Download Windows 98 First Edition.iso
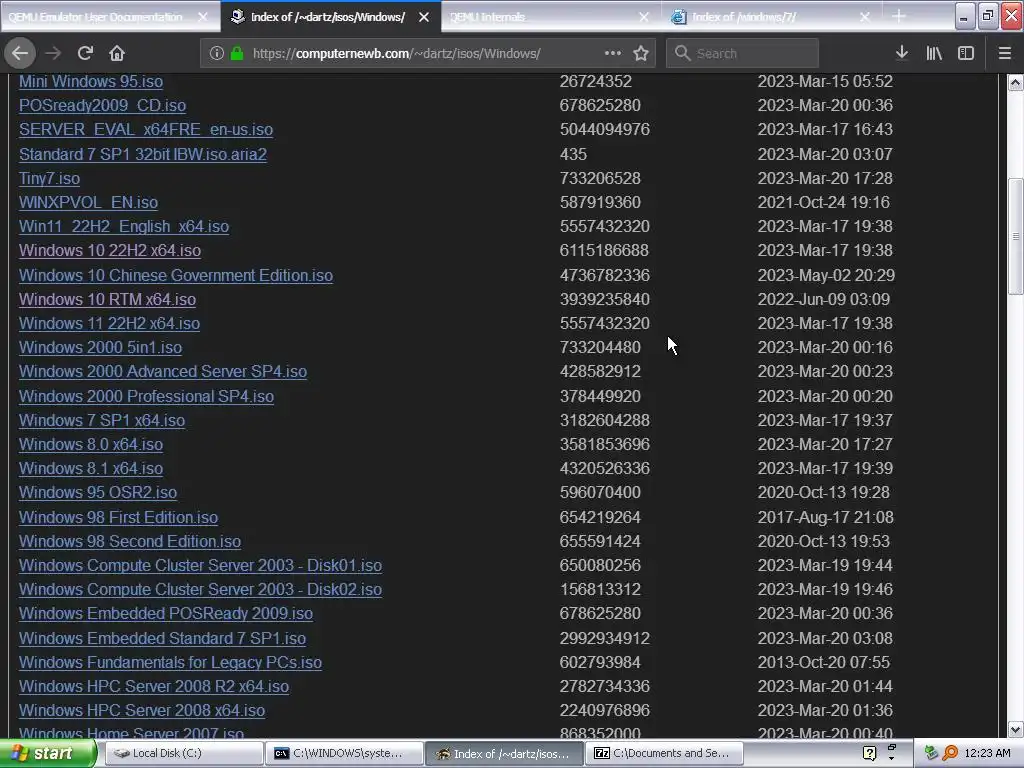The height and width of the screenshot is (768, 1024). (x=118, y=517)
